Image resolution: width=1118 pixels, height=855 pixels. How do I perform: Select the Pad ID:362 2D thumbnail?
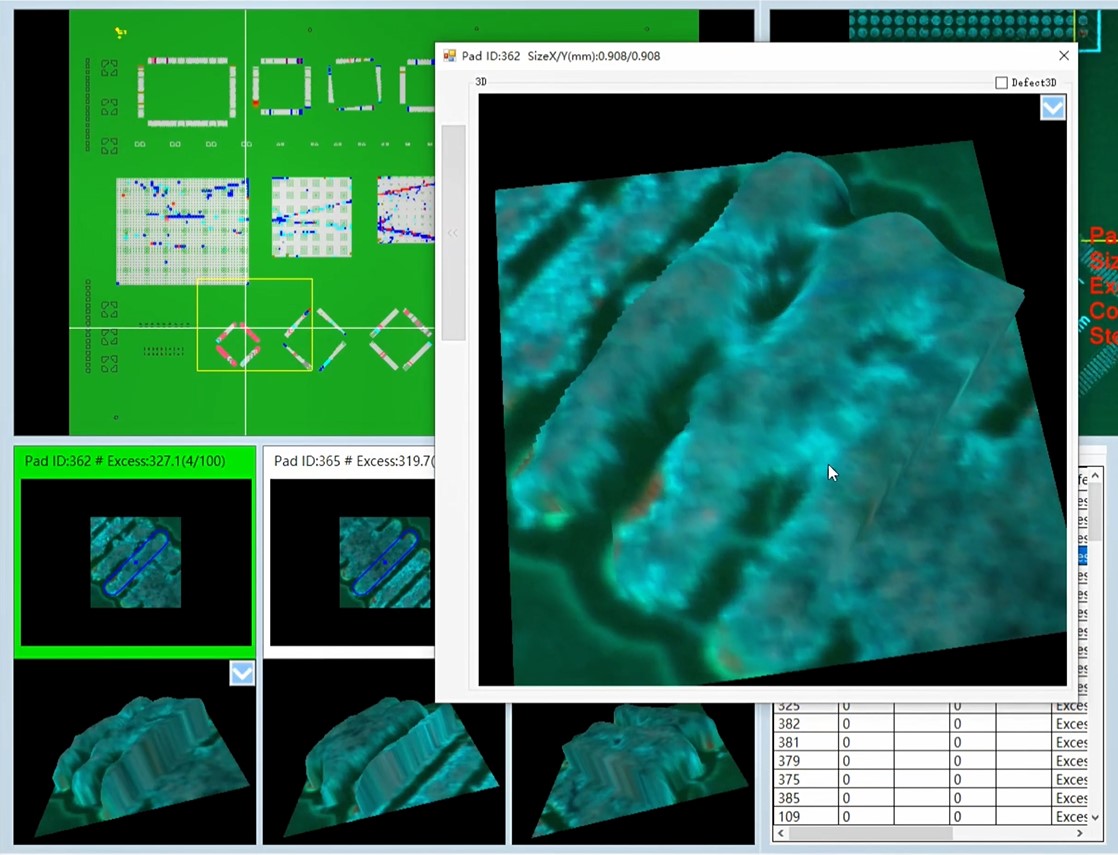(135, 561)
